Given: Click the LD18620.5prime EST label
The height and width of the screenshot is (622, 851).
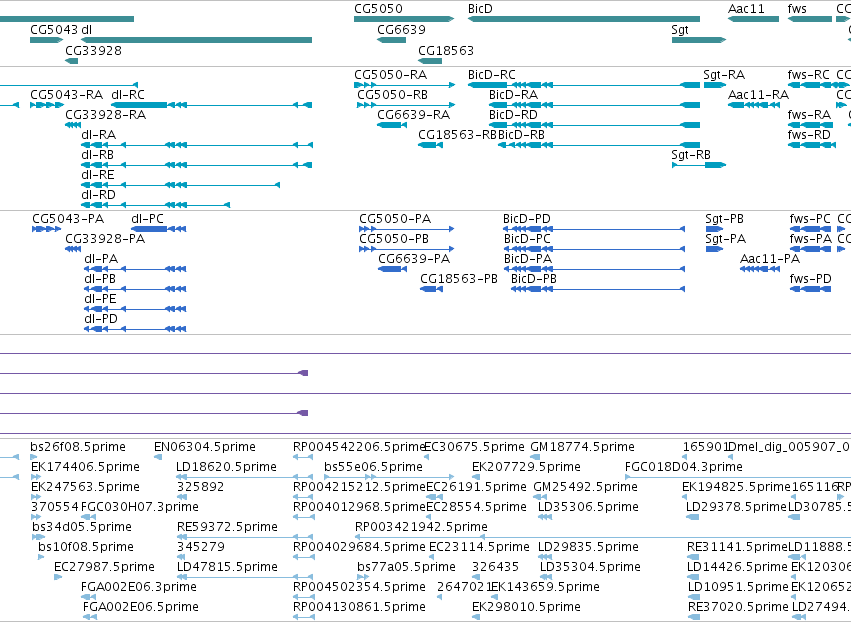Looking at the screenshot, I should 226,467.
